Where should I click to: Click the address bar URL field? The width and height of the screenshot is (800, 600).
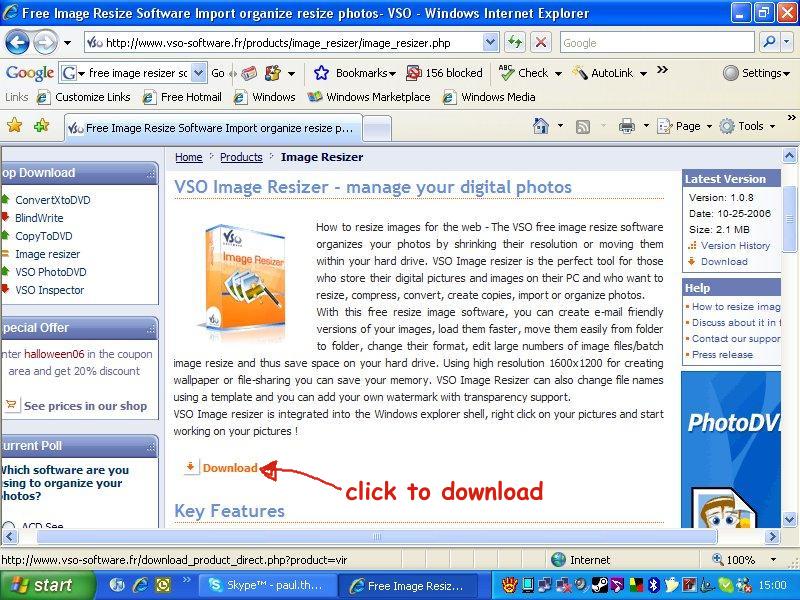[284, 43]
